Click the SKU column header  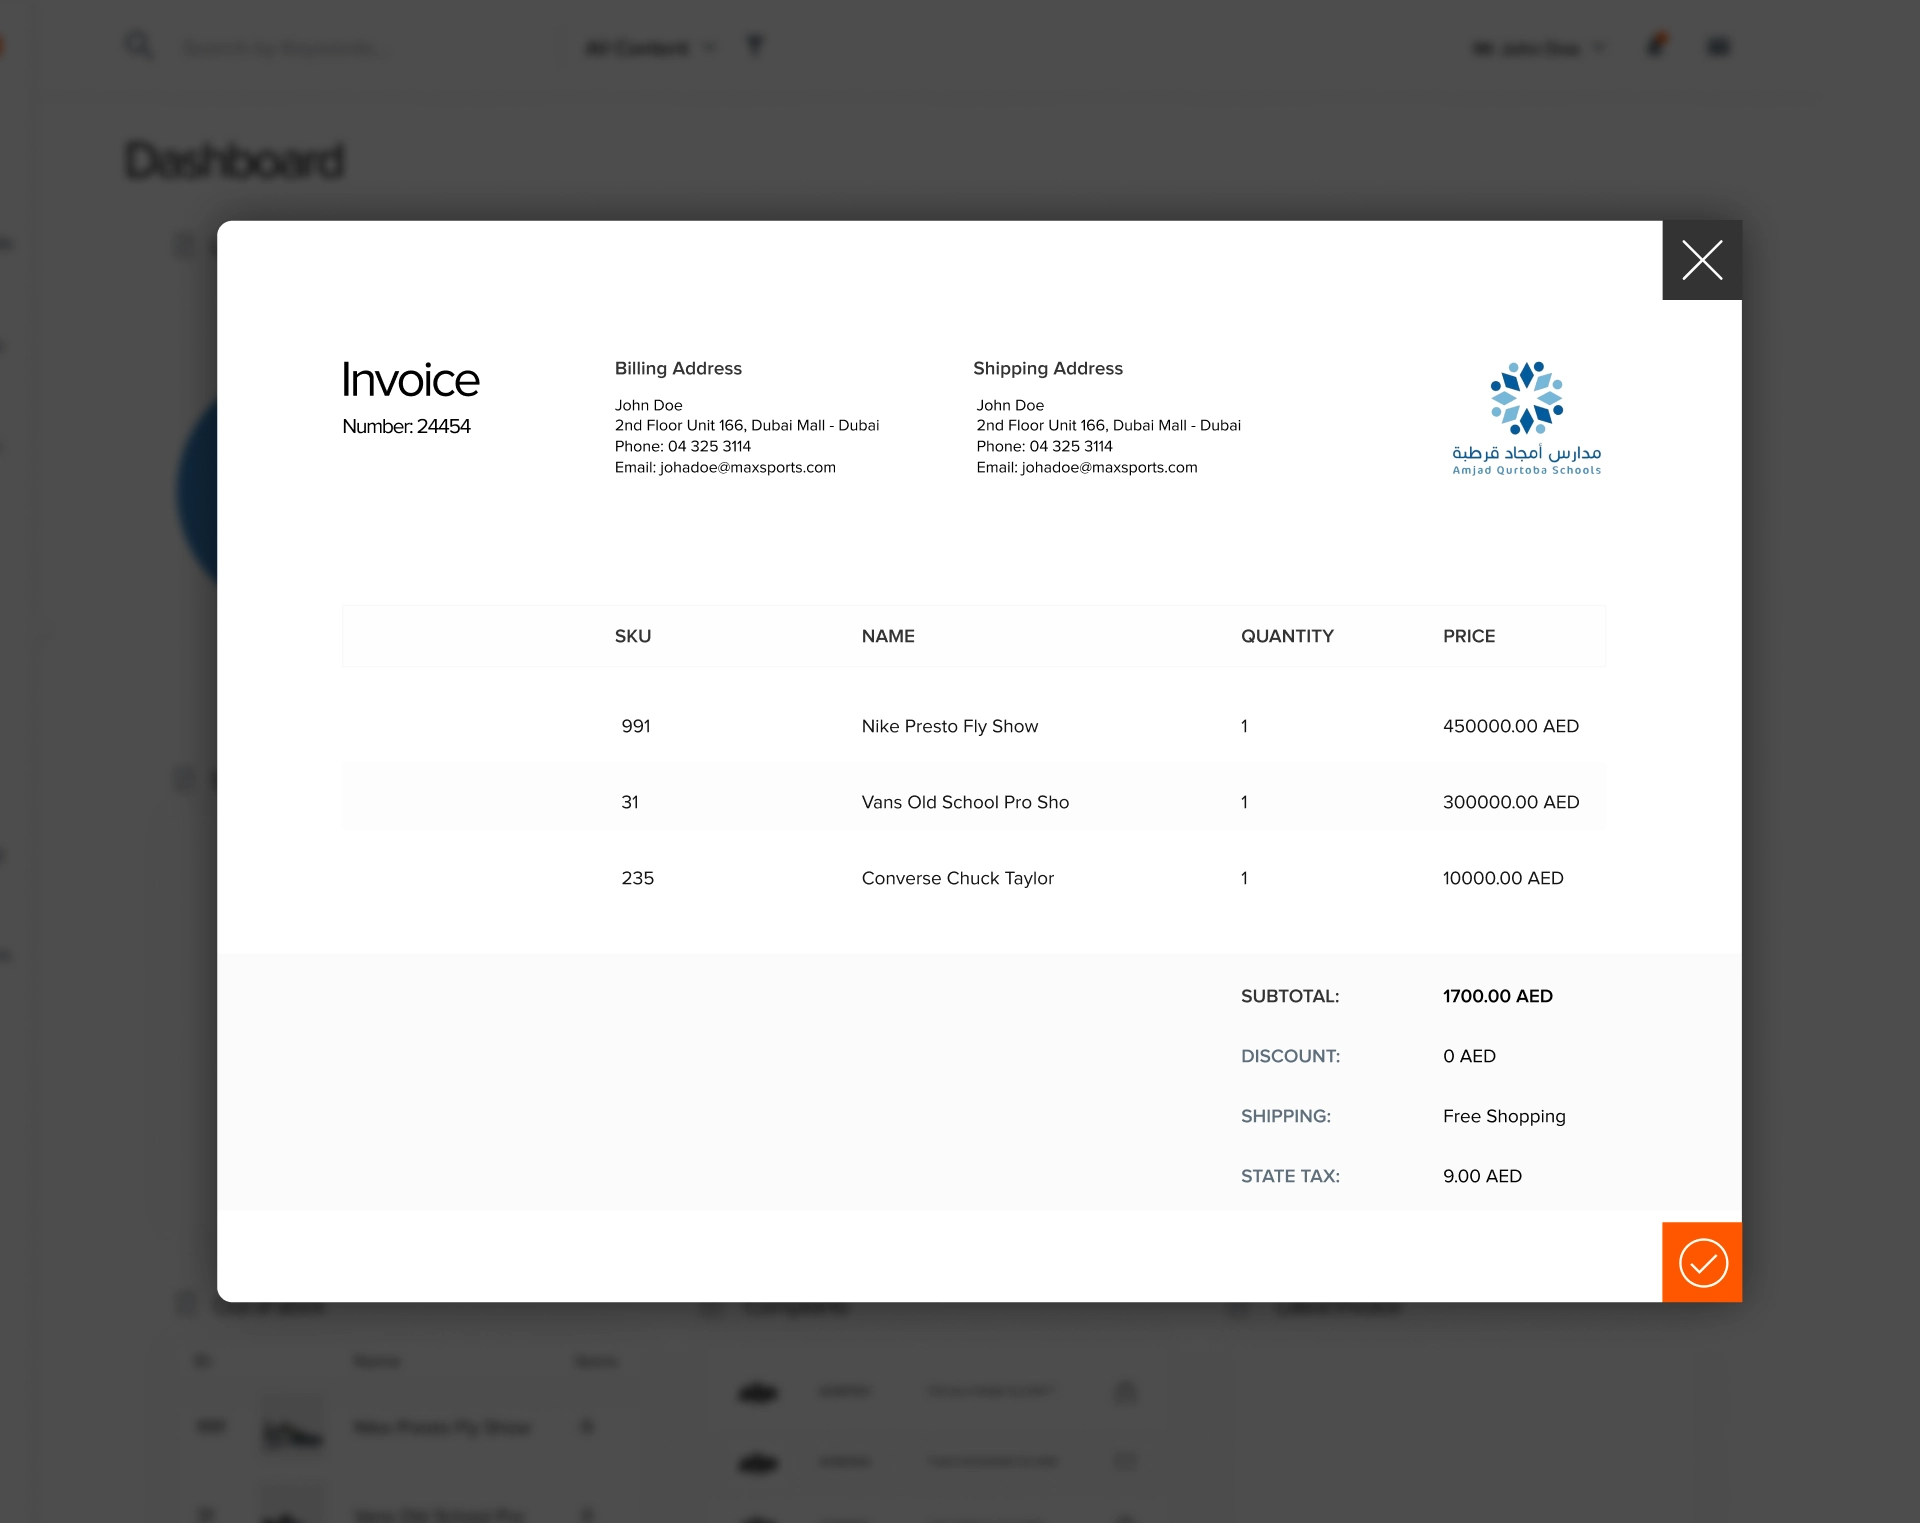click(x=632, y=636)
